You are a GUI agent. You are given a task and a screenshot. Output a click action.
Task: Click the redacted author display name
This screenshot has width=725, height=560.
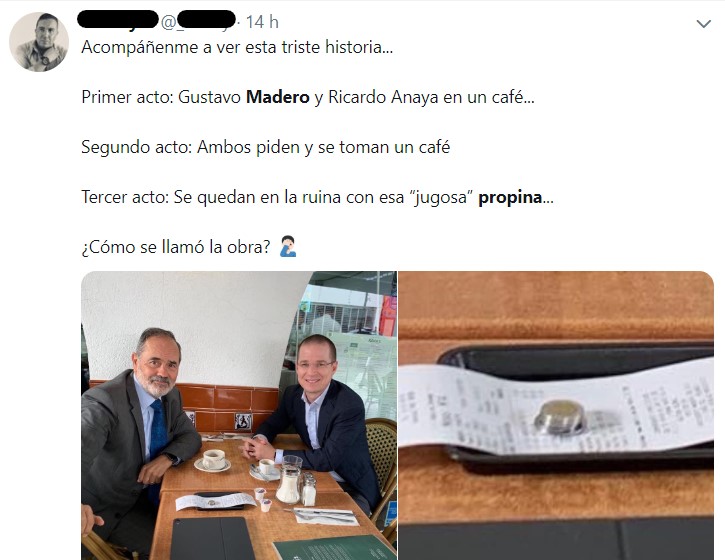(118, 19)
